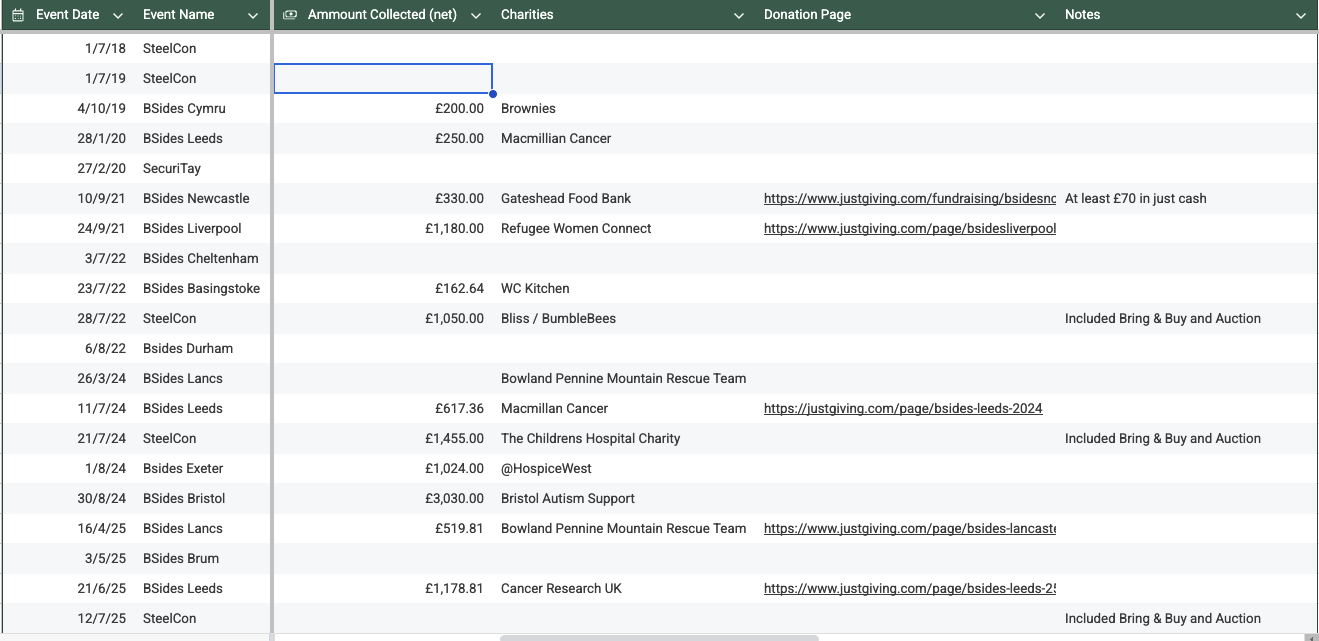The image size is (1319, 641).
Task: Click the £250.00 amount cell
Action: [383, 139]
